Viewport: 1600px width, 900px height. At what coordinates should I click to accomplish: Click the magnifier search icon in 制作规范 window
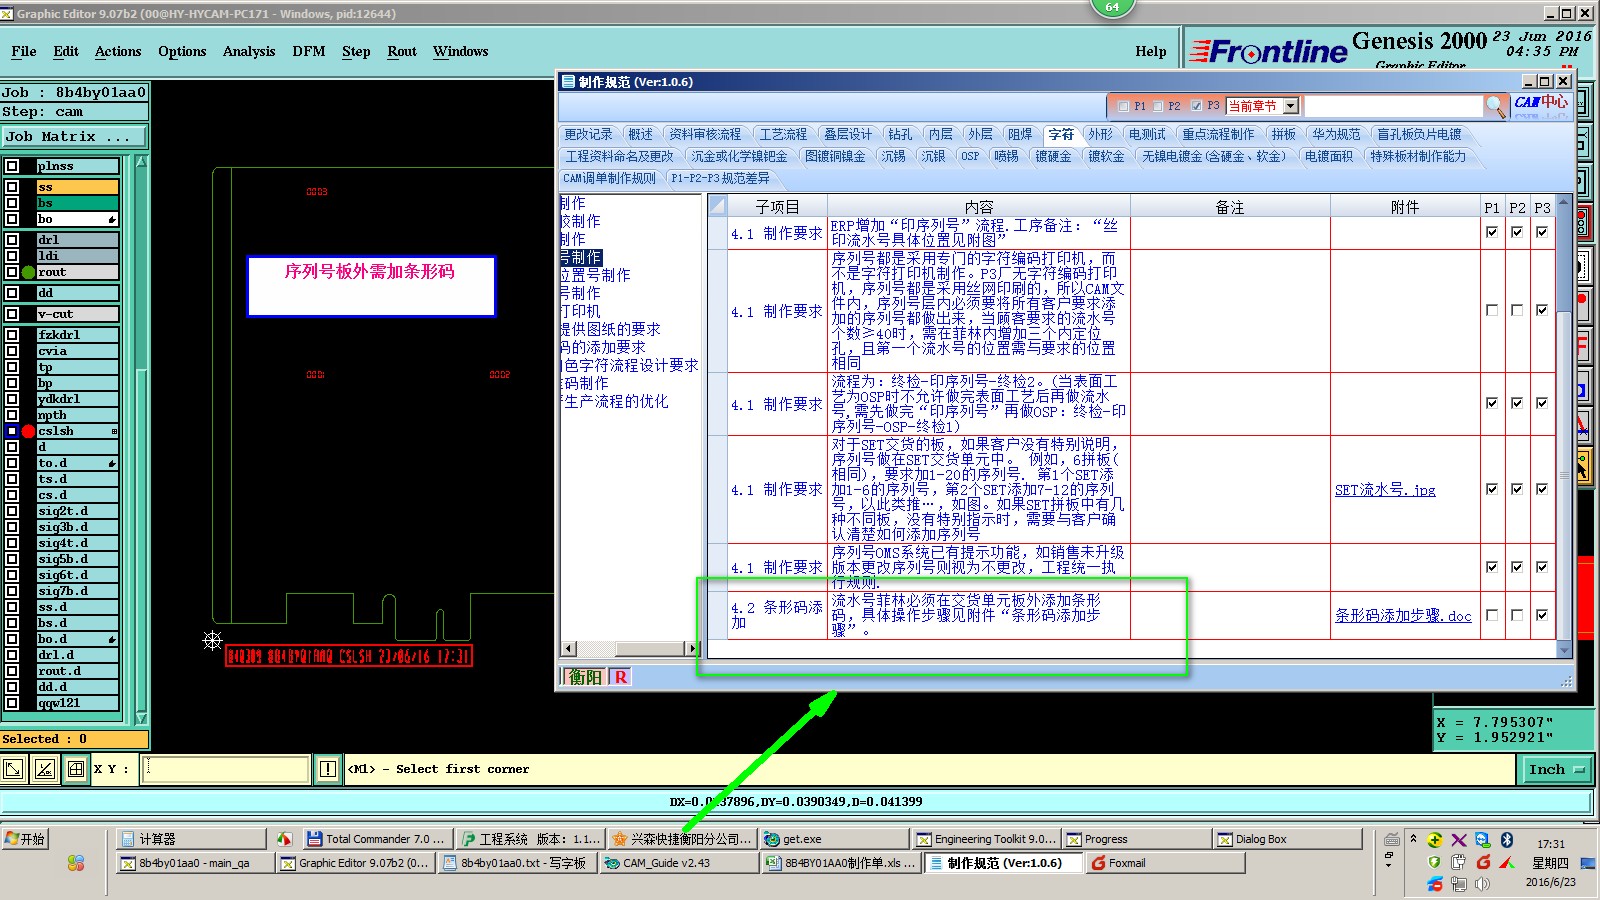coord(1495,106)
